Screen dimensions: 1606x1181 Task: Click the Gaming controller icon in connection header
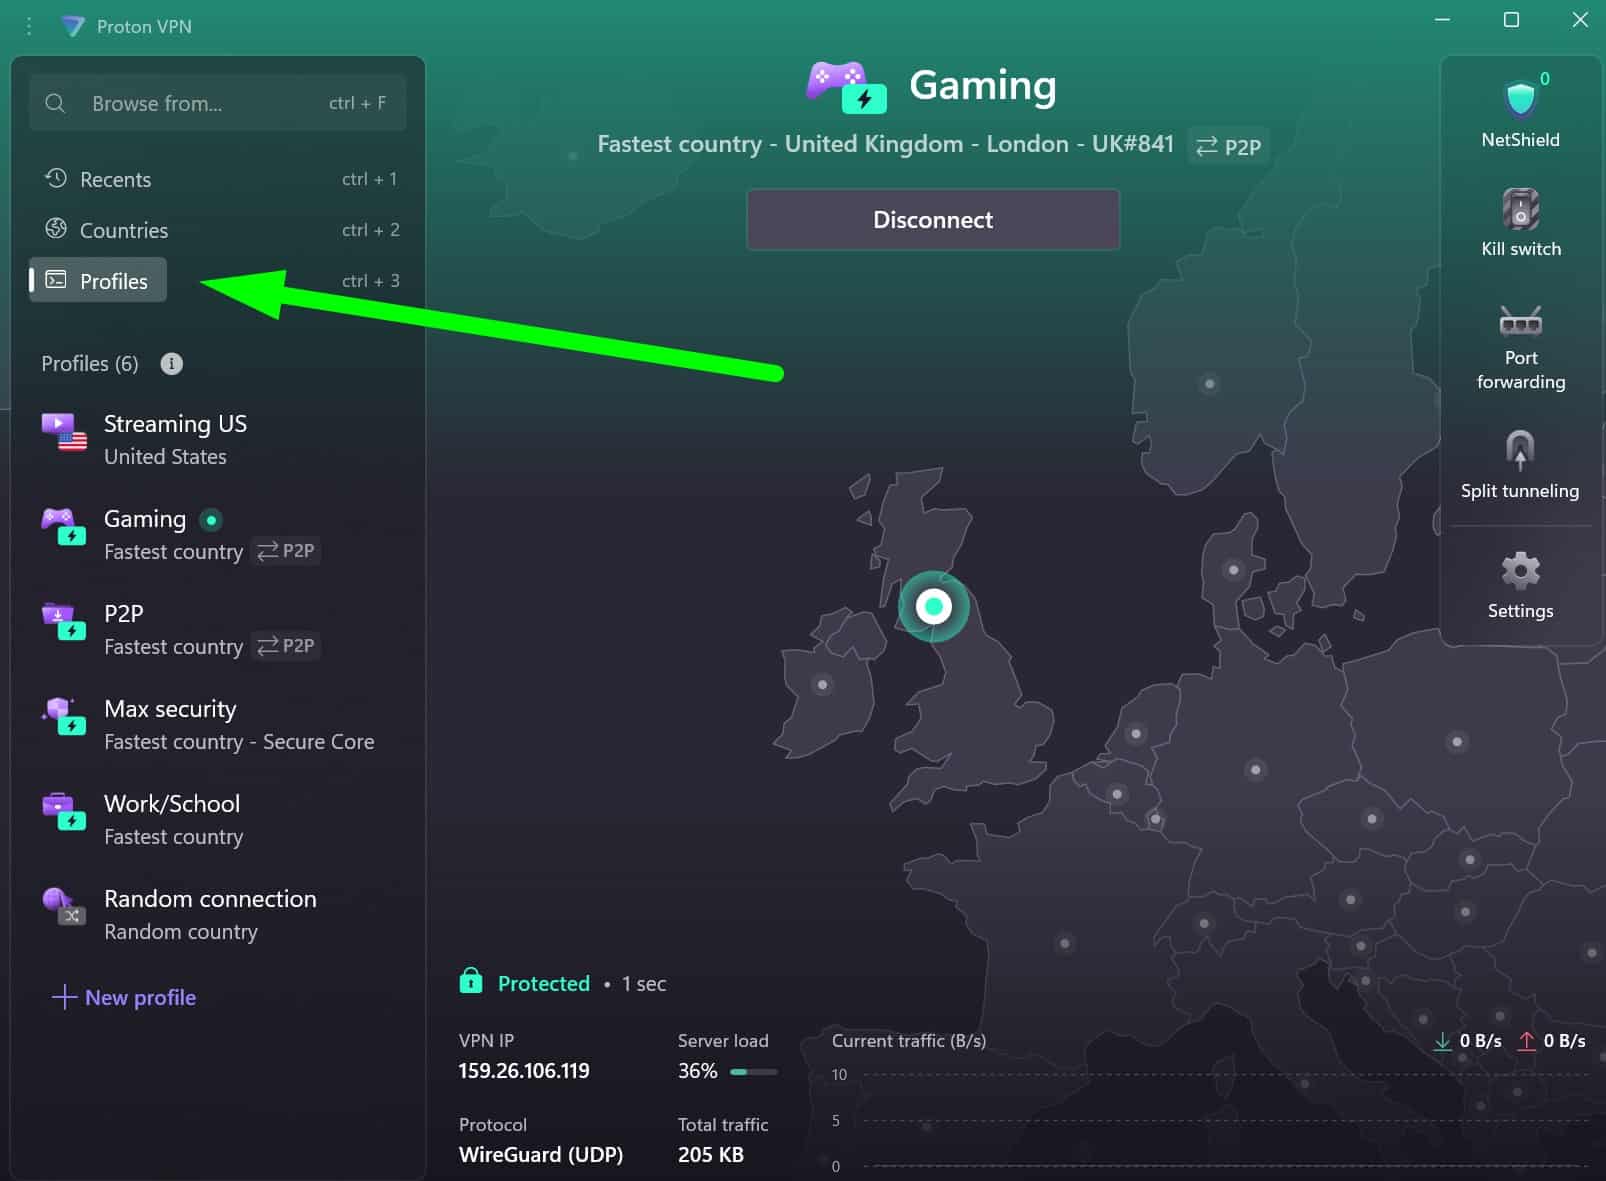[847, 87]
